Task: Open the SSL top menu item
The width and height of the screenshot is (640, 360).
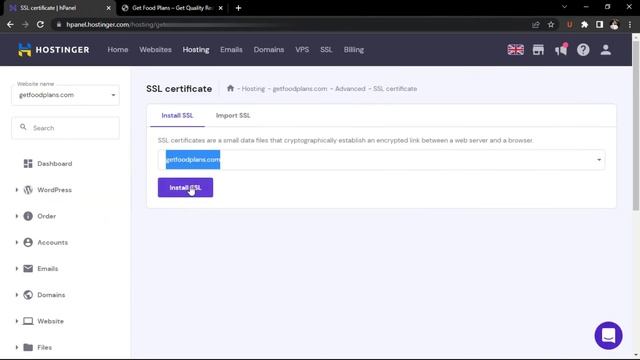Action: click(x=326, y=50)
